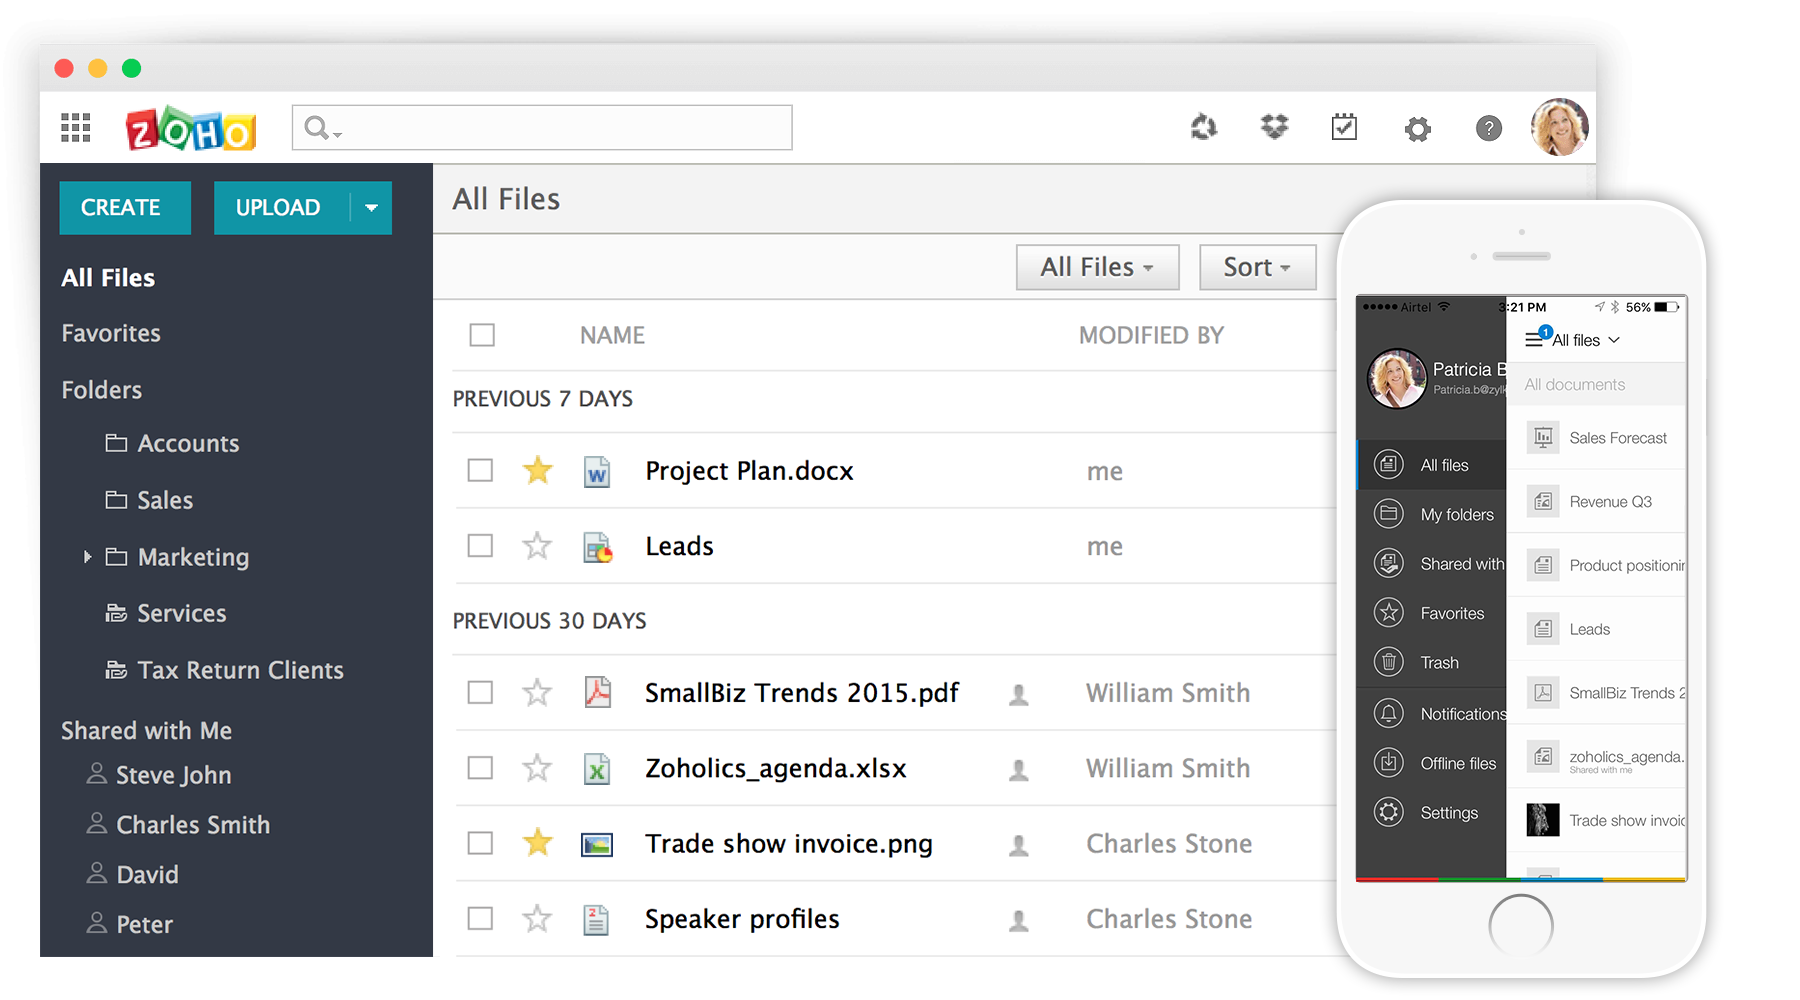Open the settings gear icon
1800x1000 pixels.
[1418, 128]
